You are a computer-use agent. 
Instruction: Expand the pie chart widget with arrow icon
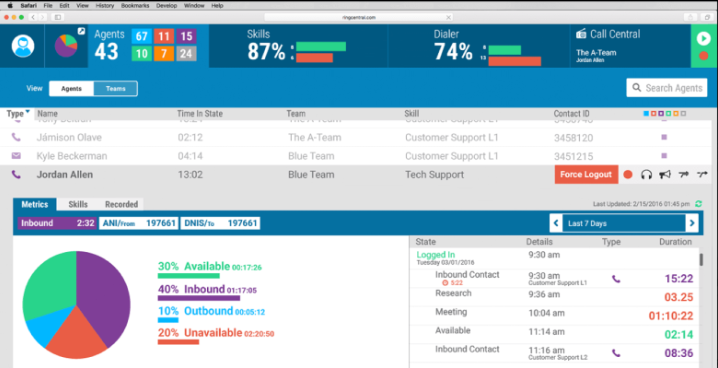81,31
